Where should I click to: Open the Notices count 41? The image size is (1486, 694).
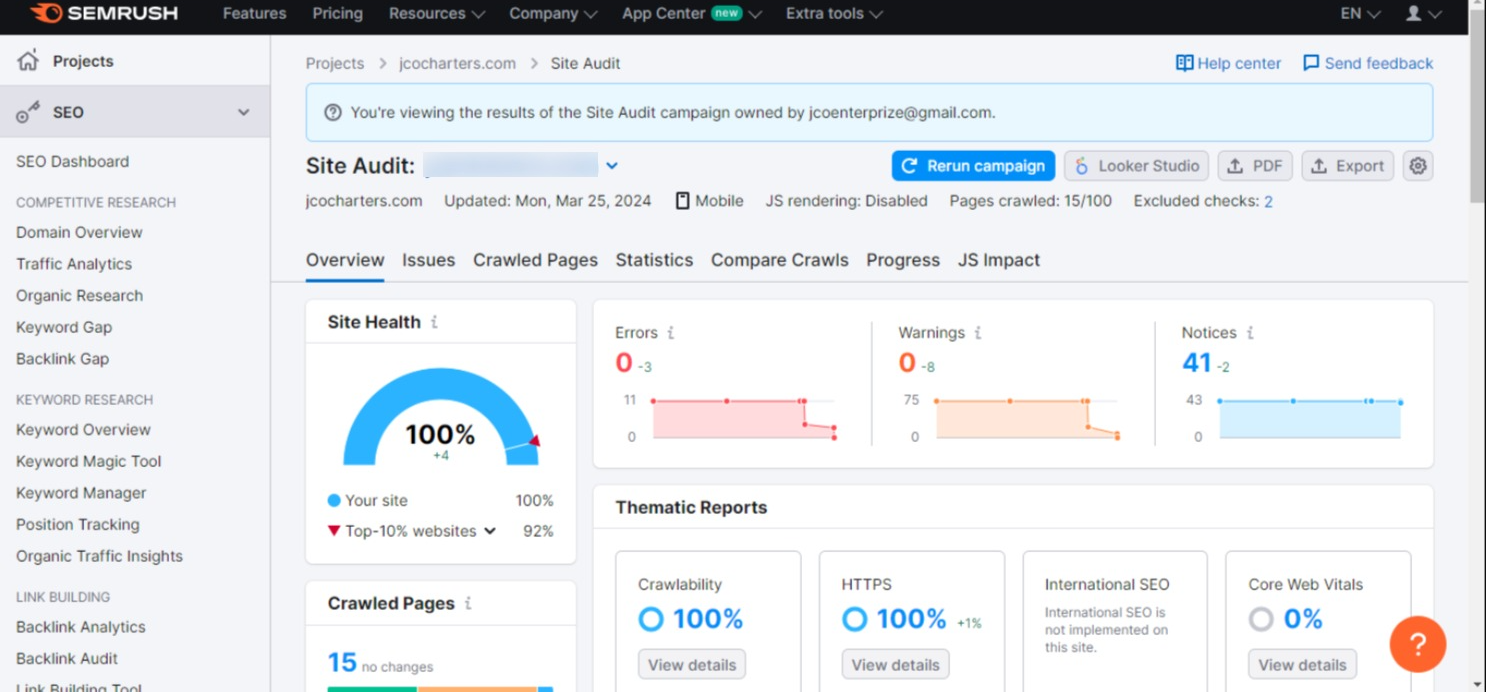pyautogui.click(x=1197, y=362)
